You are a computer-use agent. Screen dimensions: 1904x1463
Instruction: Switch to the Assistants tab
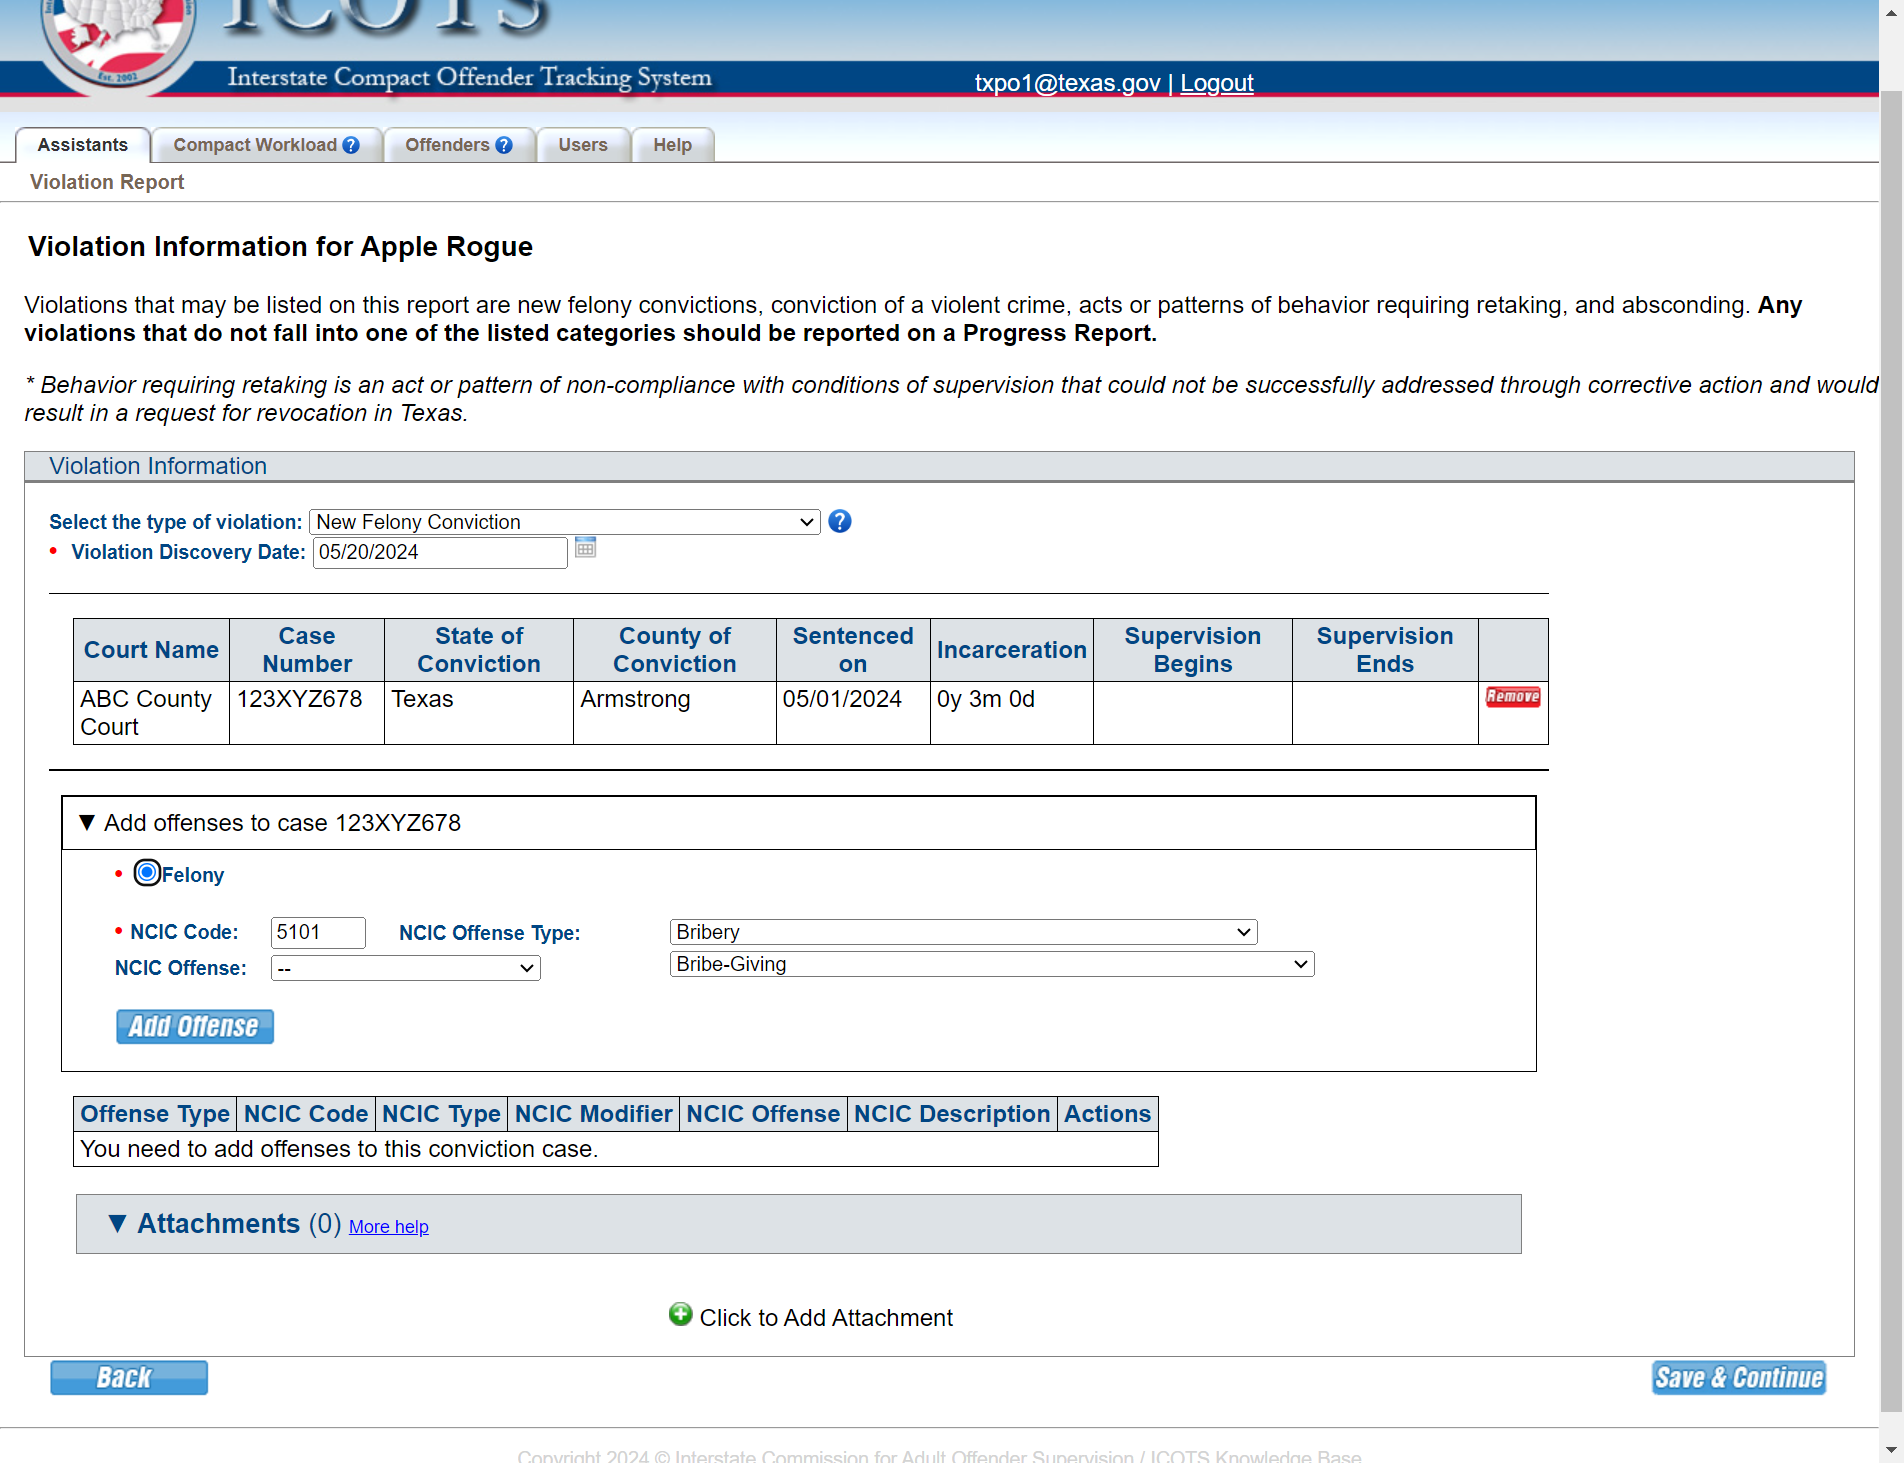coord(83,145)
